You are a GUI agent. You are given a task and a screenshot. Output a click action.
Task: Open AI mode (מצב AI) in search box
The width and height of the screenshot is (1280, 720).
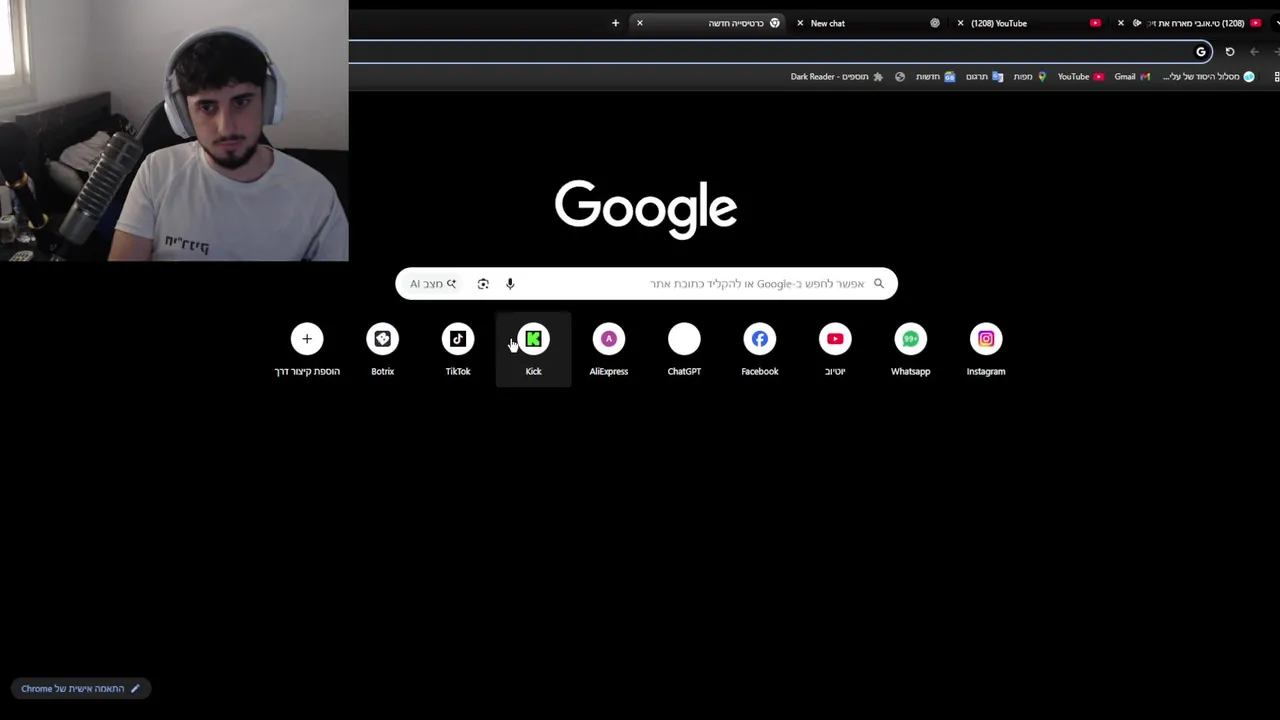click(433, 284)
